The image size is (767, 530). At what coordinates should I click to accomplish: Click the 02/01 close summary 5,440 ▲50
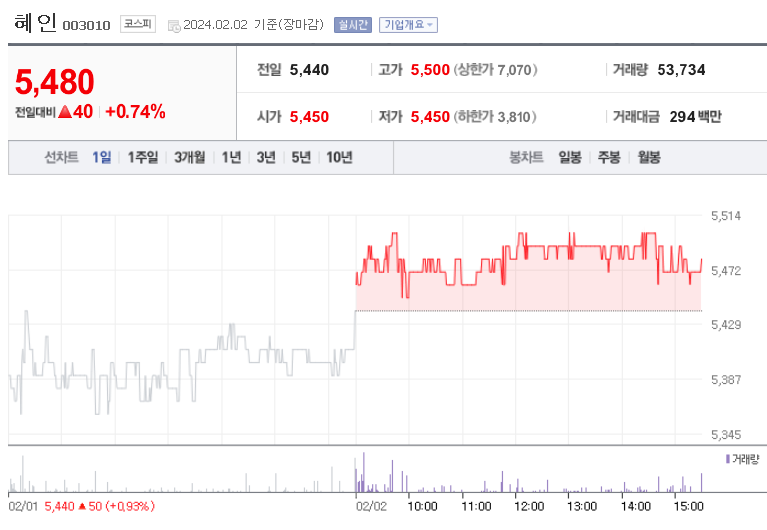[x=73, y=506]
